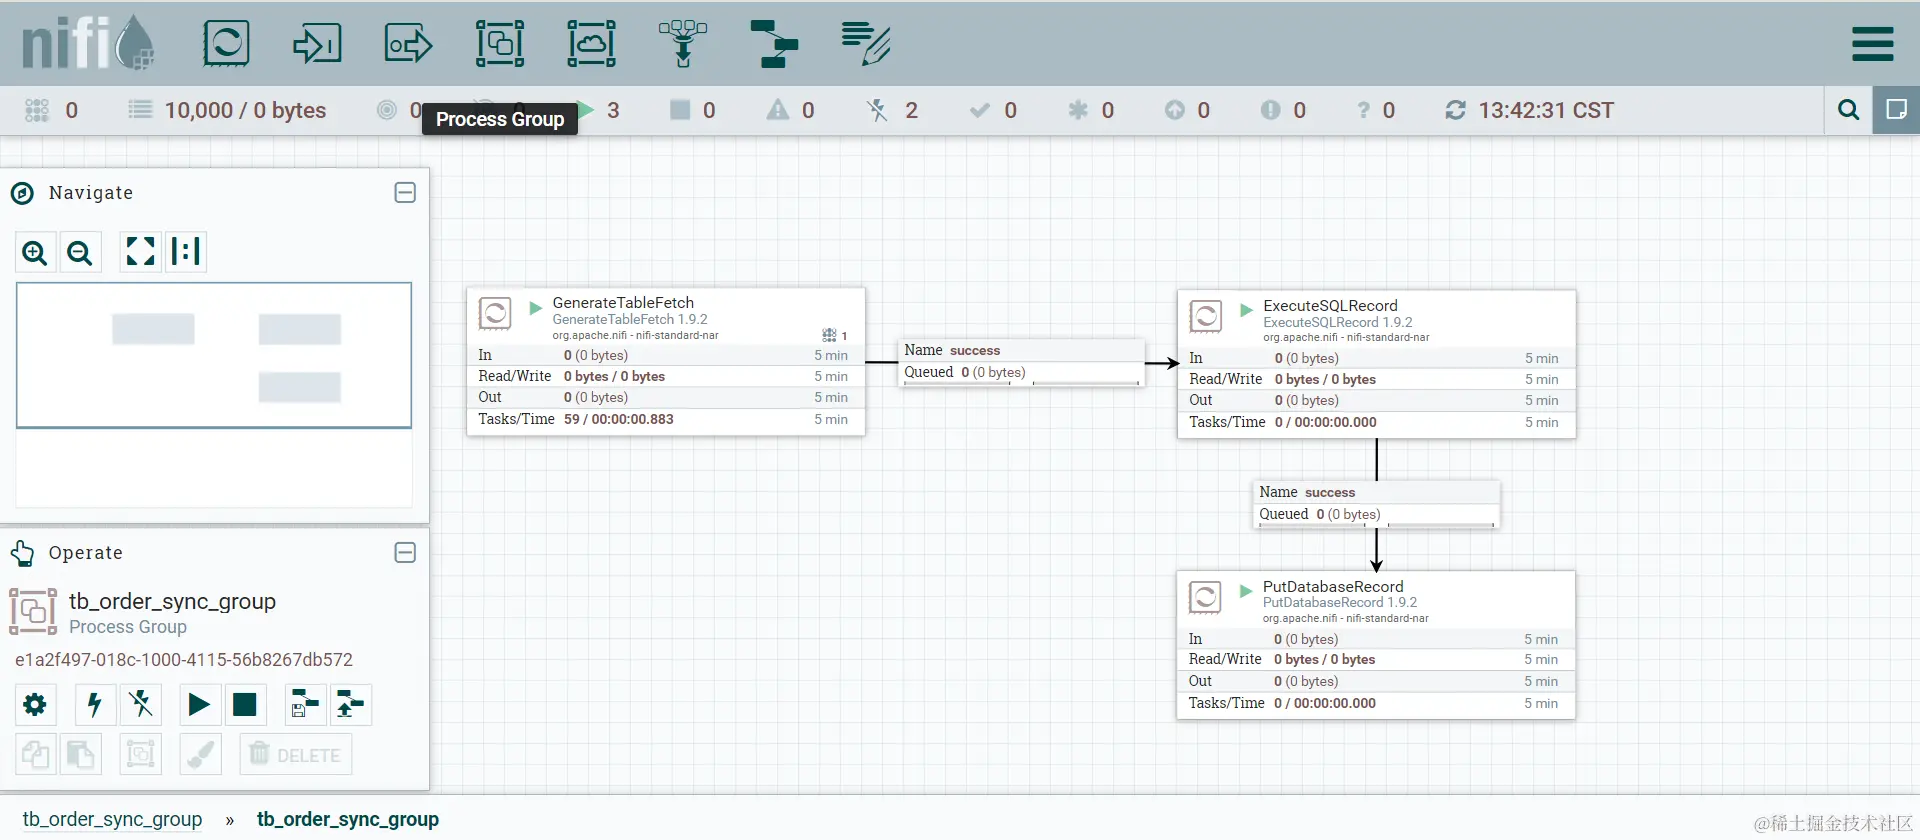
Task: Click the change color brush icon
Action: [200, 754]
